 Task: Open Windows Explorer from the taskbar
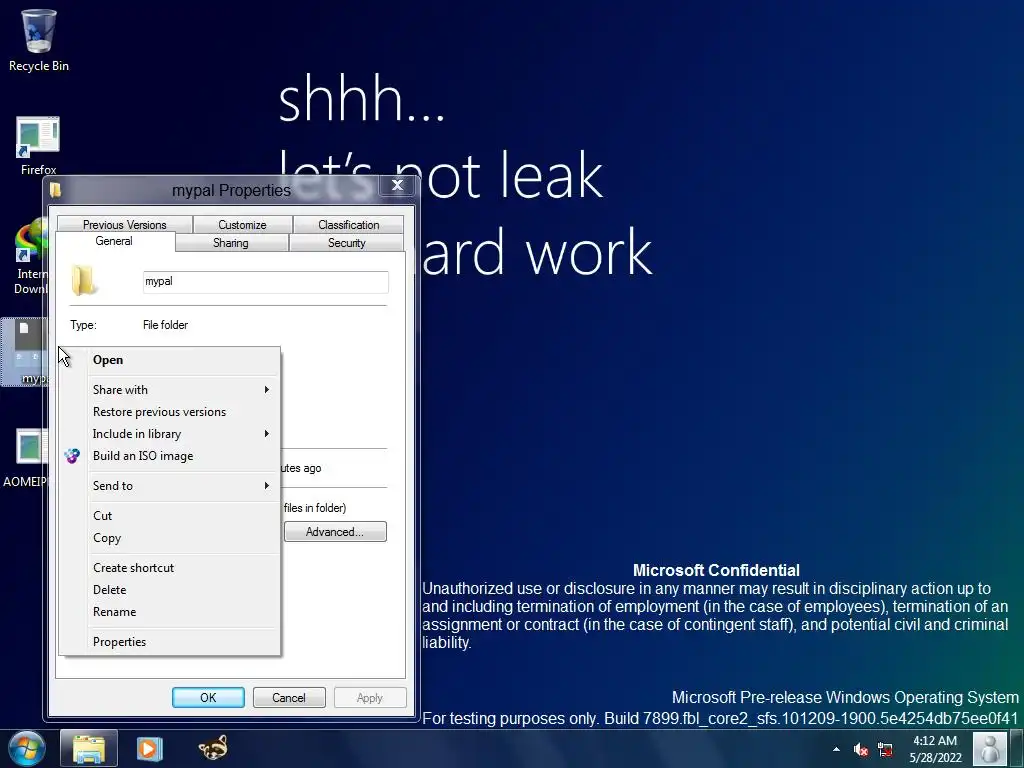(x=89, y=748)
